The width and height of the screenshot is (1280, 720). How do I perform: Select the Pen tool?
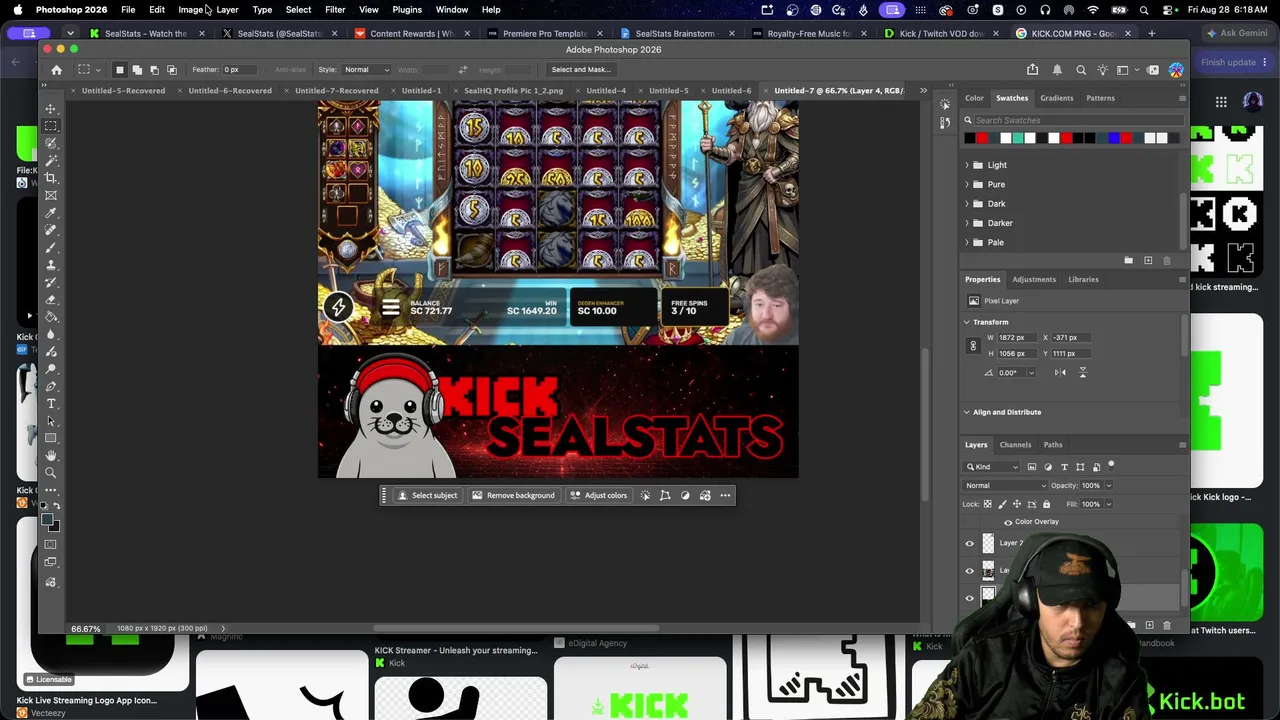[x=51, y=386]
